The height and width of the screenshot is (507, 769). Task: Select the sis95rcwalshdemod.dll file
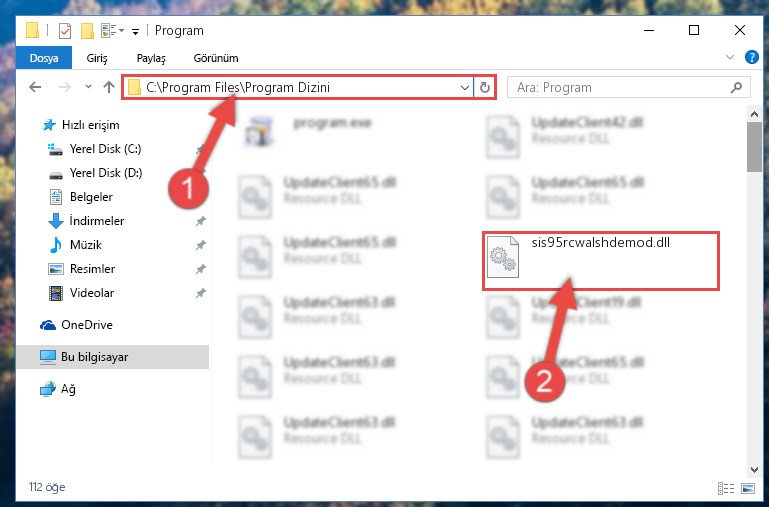[x=600, y=261]
